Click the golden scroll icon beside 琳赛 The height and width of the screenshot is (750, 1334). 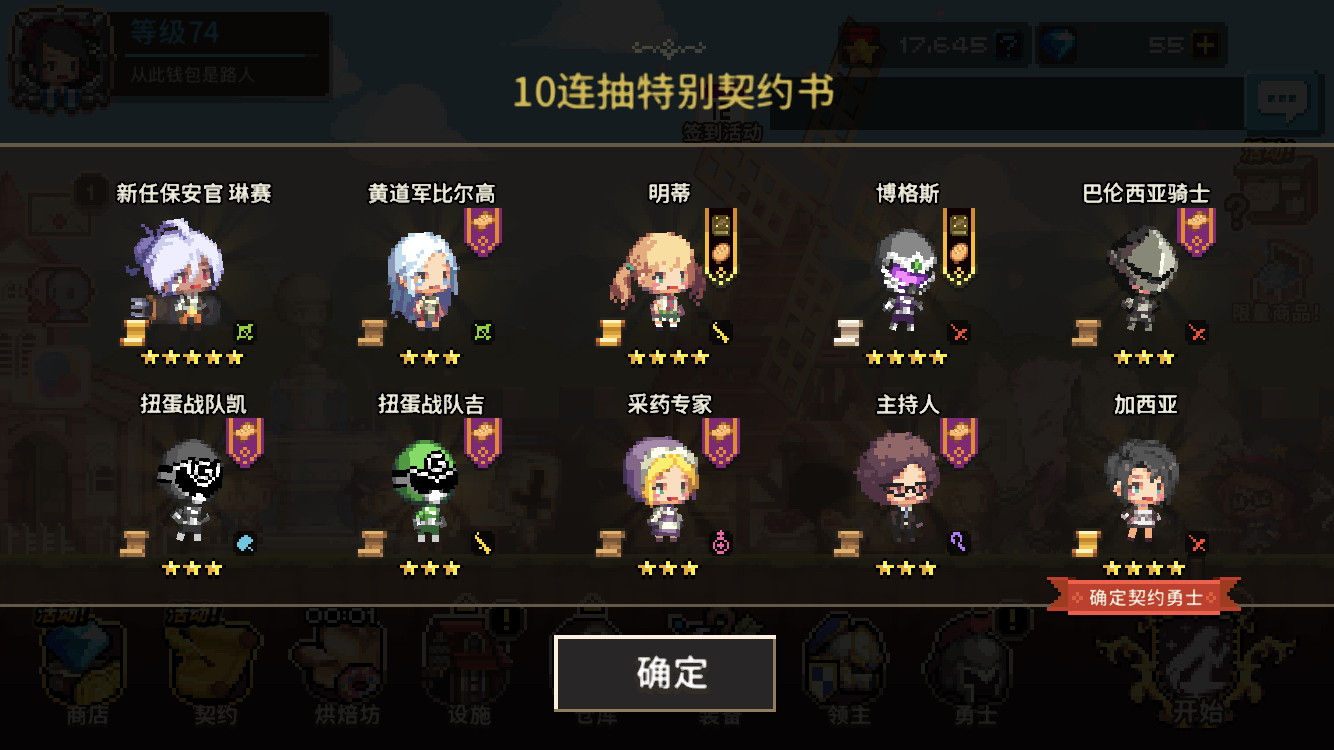coord(134,333)
